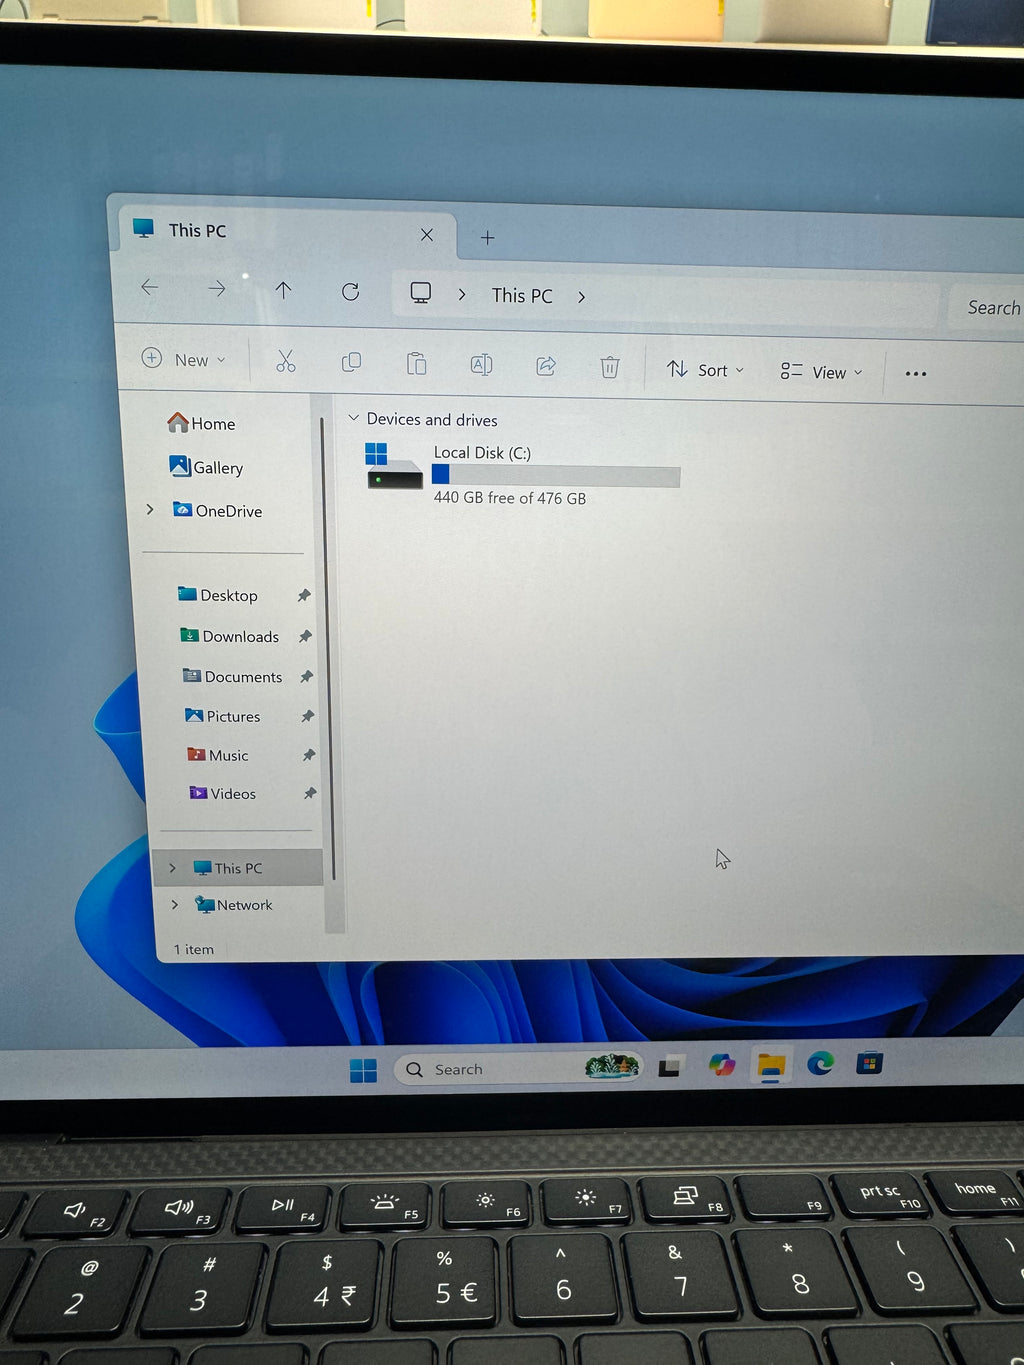Image resolution: width=1024 pixels, height=1365 pixels.
Task: Click the Local Disk (C:) usage bar
Action: pyautogui.click(x=556, y=476)
